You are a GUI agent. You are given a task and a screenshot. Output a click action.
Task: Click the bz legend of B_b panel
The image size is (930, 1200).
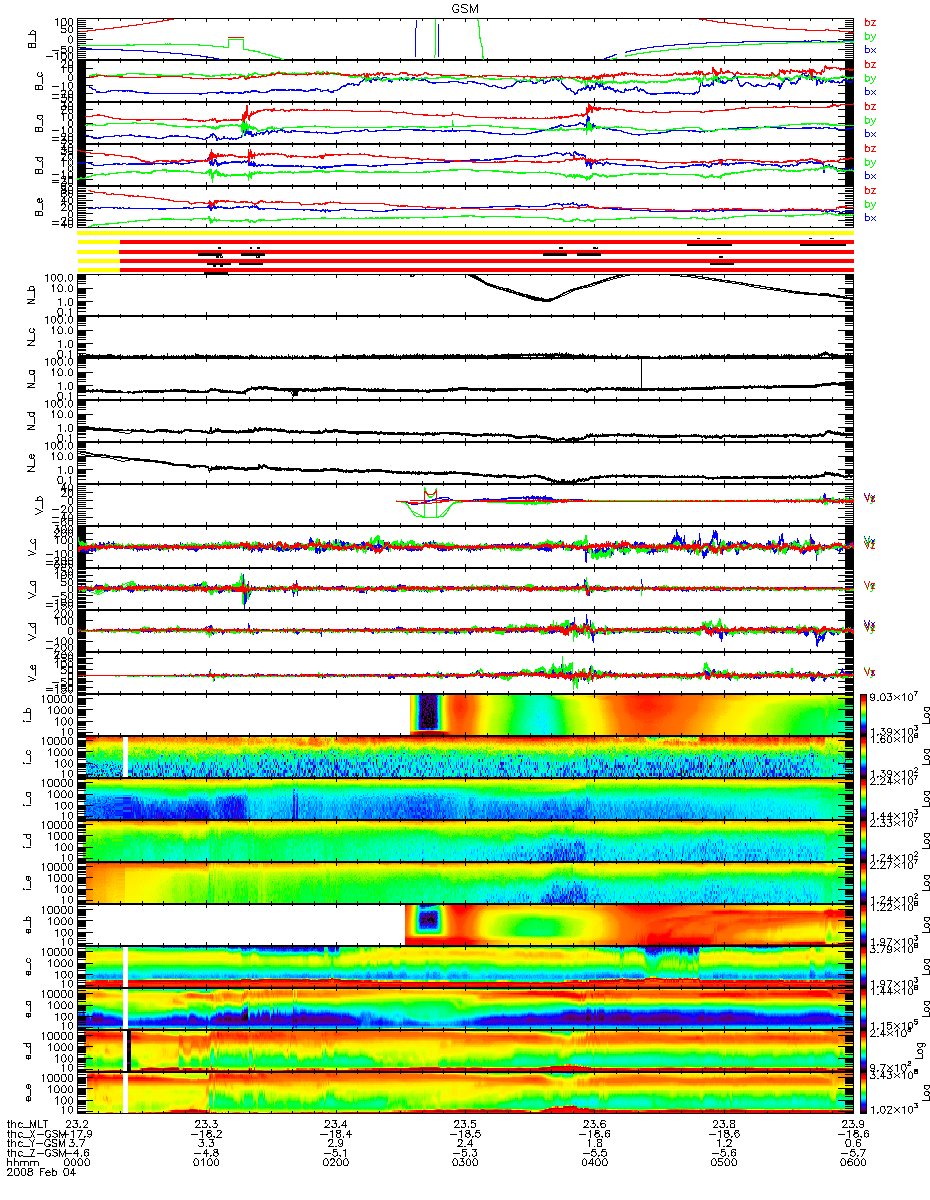(x=870, y=22)
